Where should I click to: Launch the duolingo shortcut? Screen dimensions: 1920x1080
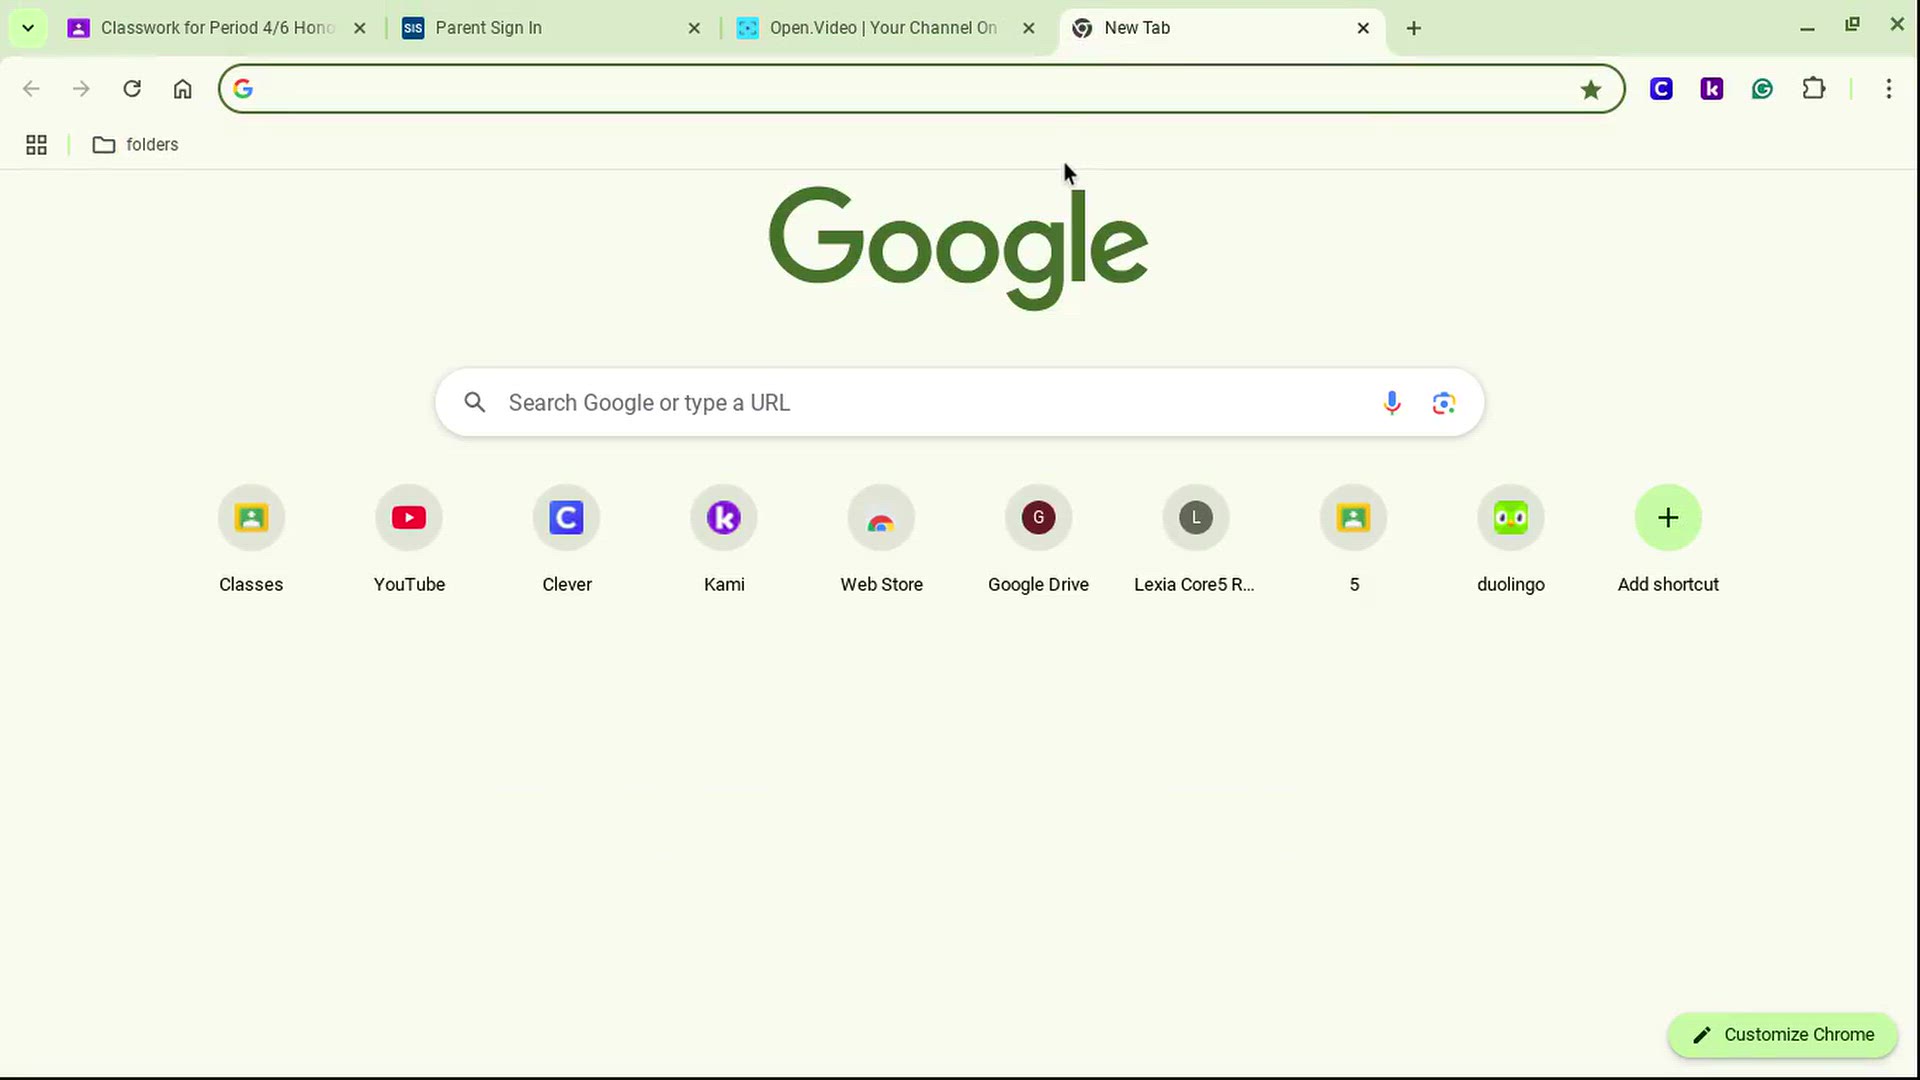coord(1510,518)
